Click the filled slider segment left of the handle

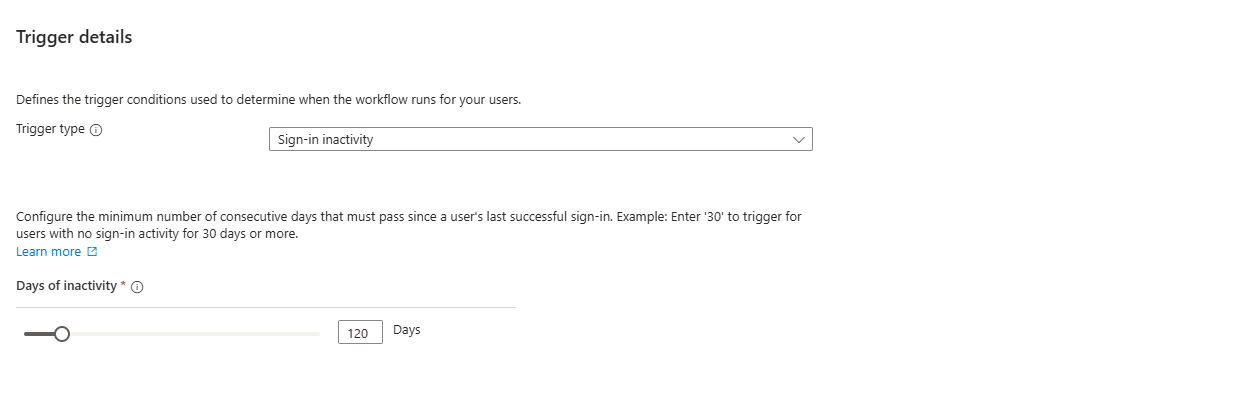point(38,334)
